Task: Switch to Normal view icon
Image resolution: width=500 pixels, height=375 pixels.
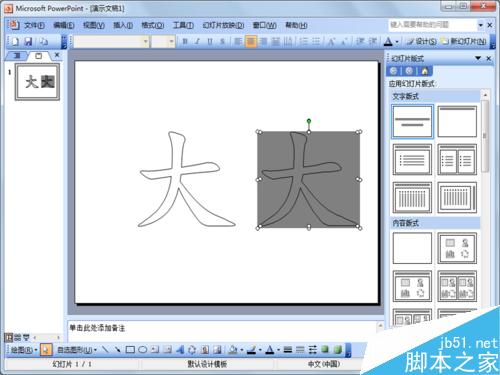Action: (x=9, y=338)
